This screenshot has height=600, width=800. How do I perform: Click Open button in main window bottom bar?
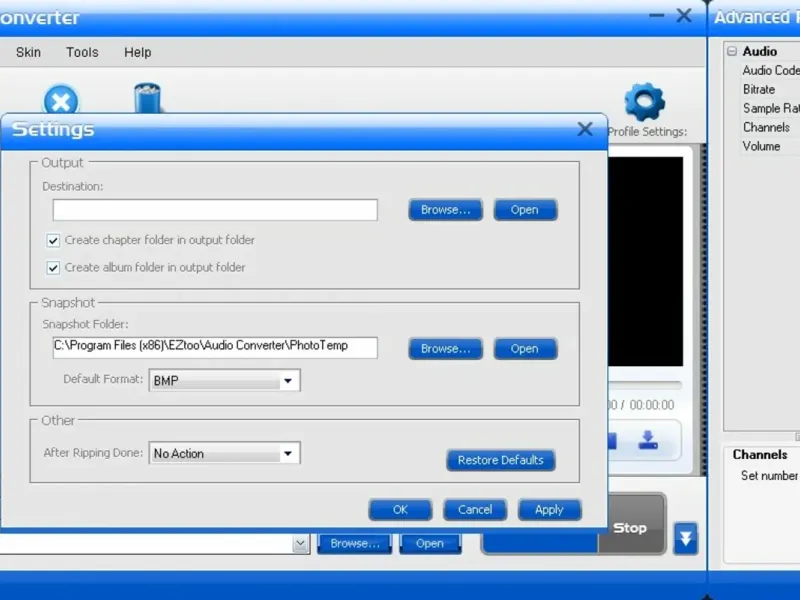point(430,543)
